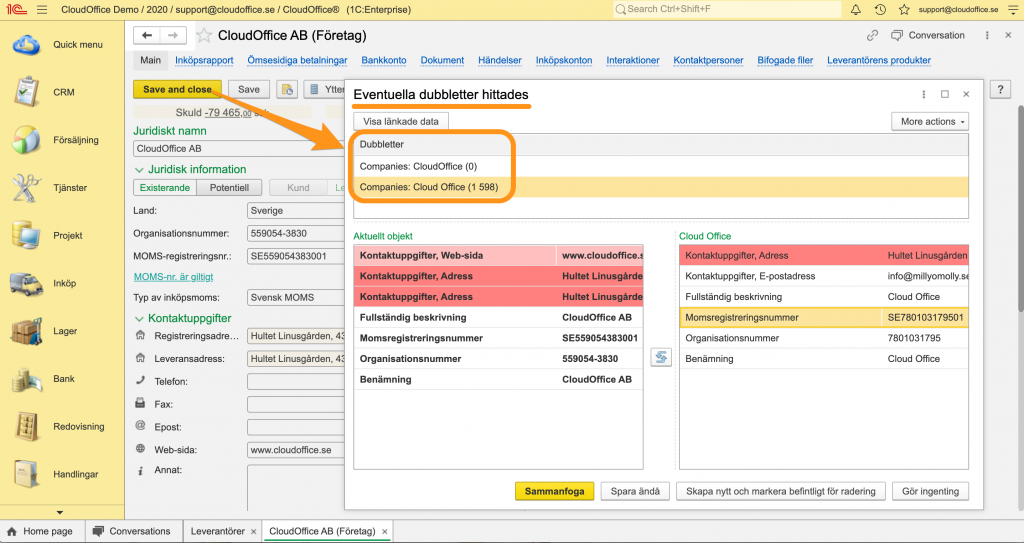Open the dialog's three-dot options menu
The image size is (1024, 543).
pyautogui.click(x=923, y=94)
